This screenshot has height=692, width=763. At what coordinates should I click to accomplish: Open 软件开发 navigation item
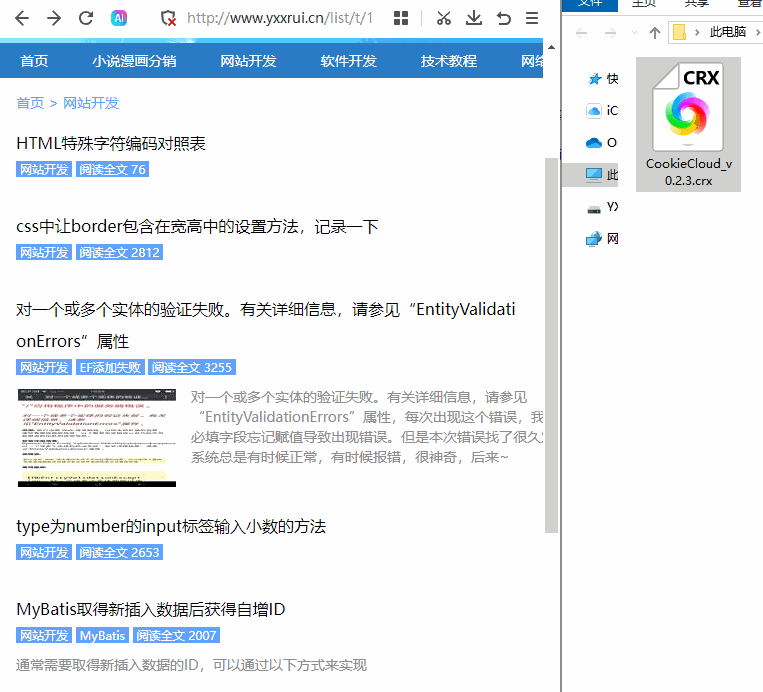tap(348, 61)
